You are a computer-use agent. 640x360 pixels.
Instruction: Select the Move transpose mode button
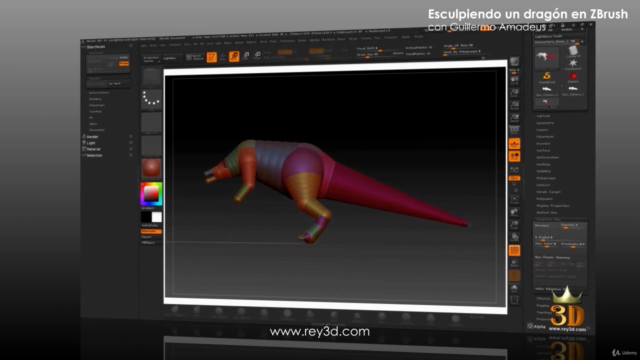pos(234,56)
